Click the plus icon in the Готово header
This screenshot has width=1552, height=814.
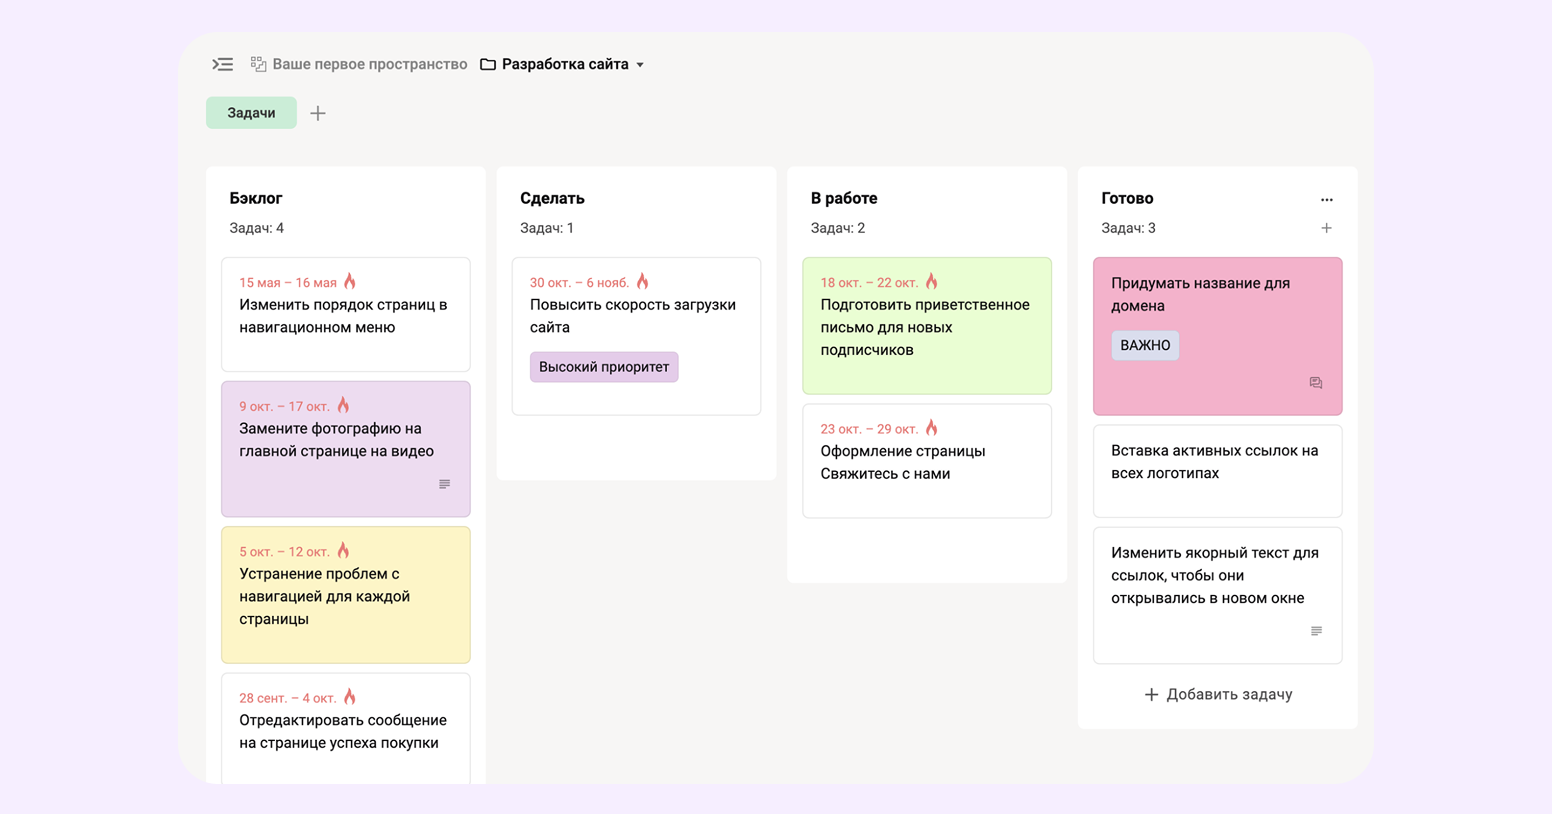[1326, 228]
